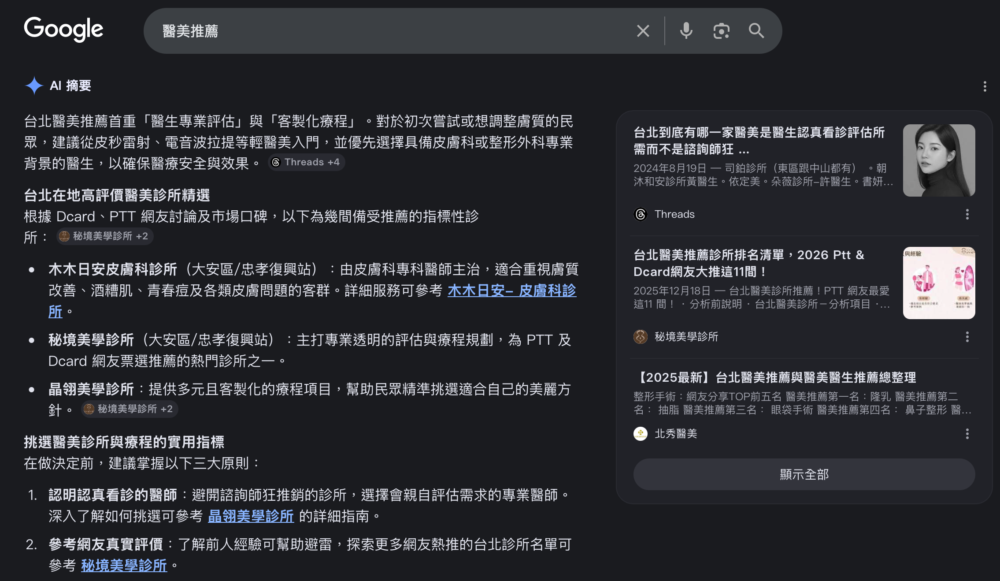Submit search with magnifying glass icon
The width and height of the screenshot is (1000, 581).
tap(756, 31)
